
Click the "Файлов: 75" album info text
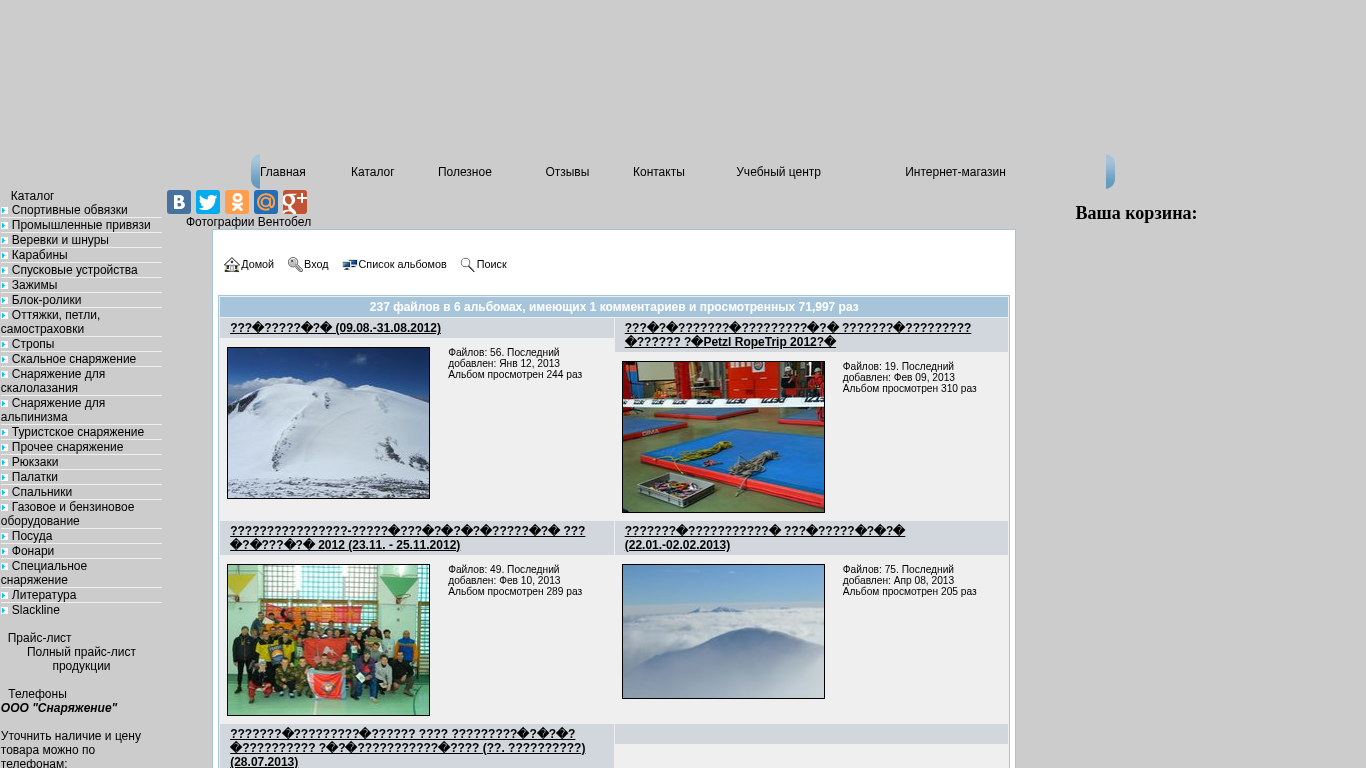tap(910, 580)
